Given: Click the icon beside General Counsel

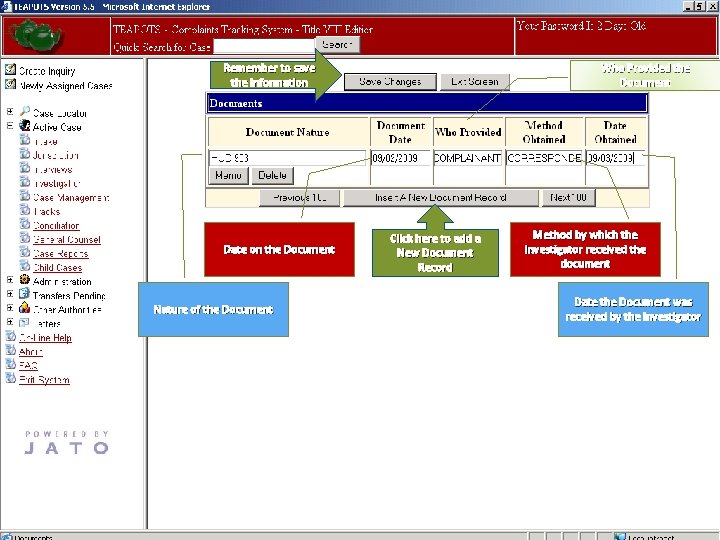Looking at the screenshot, I should coord(25,238).
